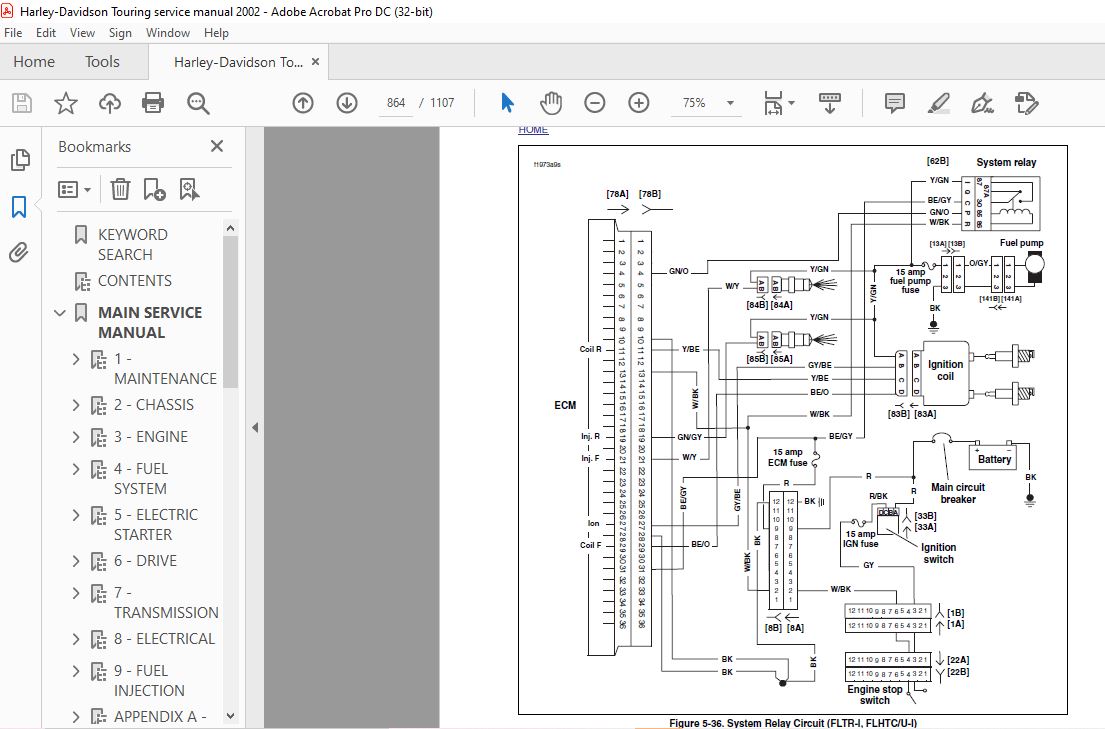Select the highlighter pen tool
The image size is (1105, 729).
pos(939,103)
